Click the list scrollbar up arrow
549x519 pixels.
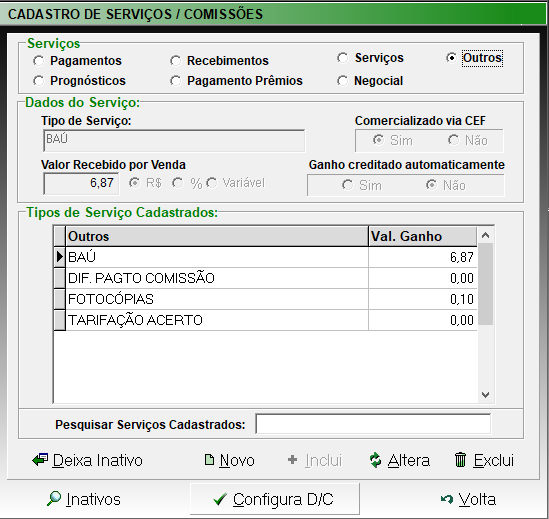point(485,235)
